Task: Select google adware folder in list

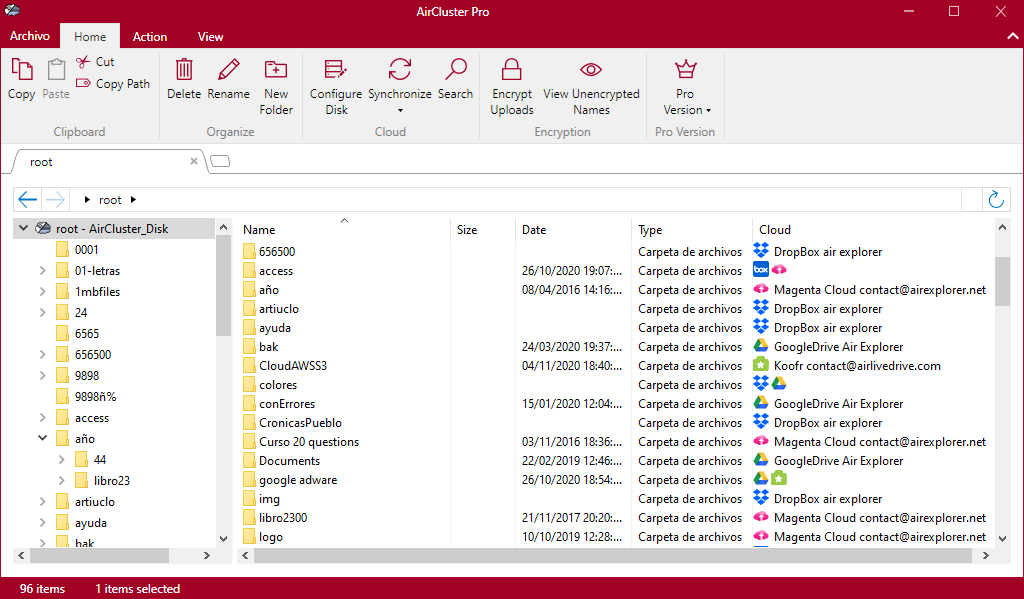Action: [x=298, y=479]
